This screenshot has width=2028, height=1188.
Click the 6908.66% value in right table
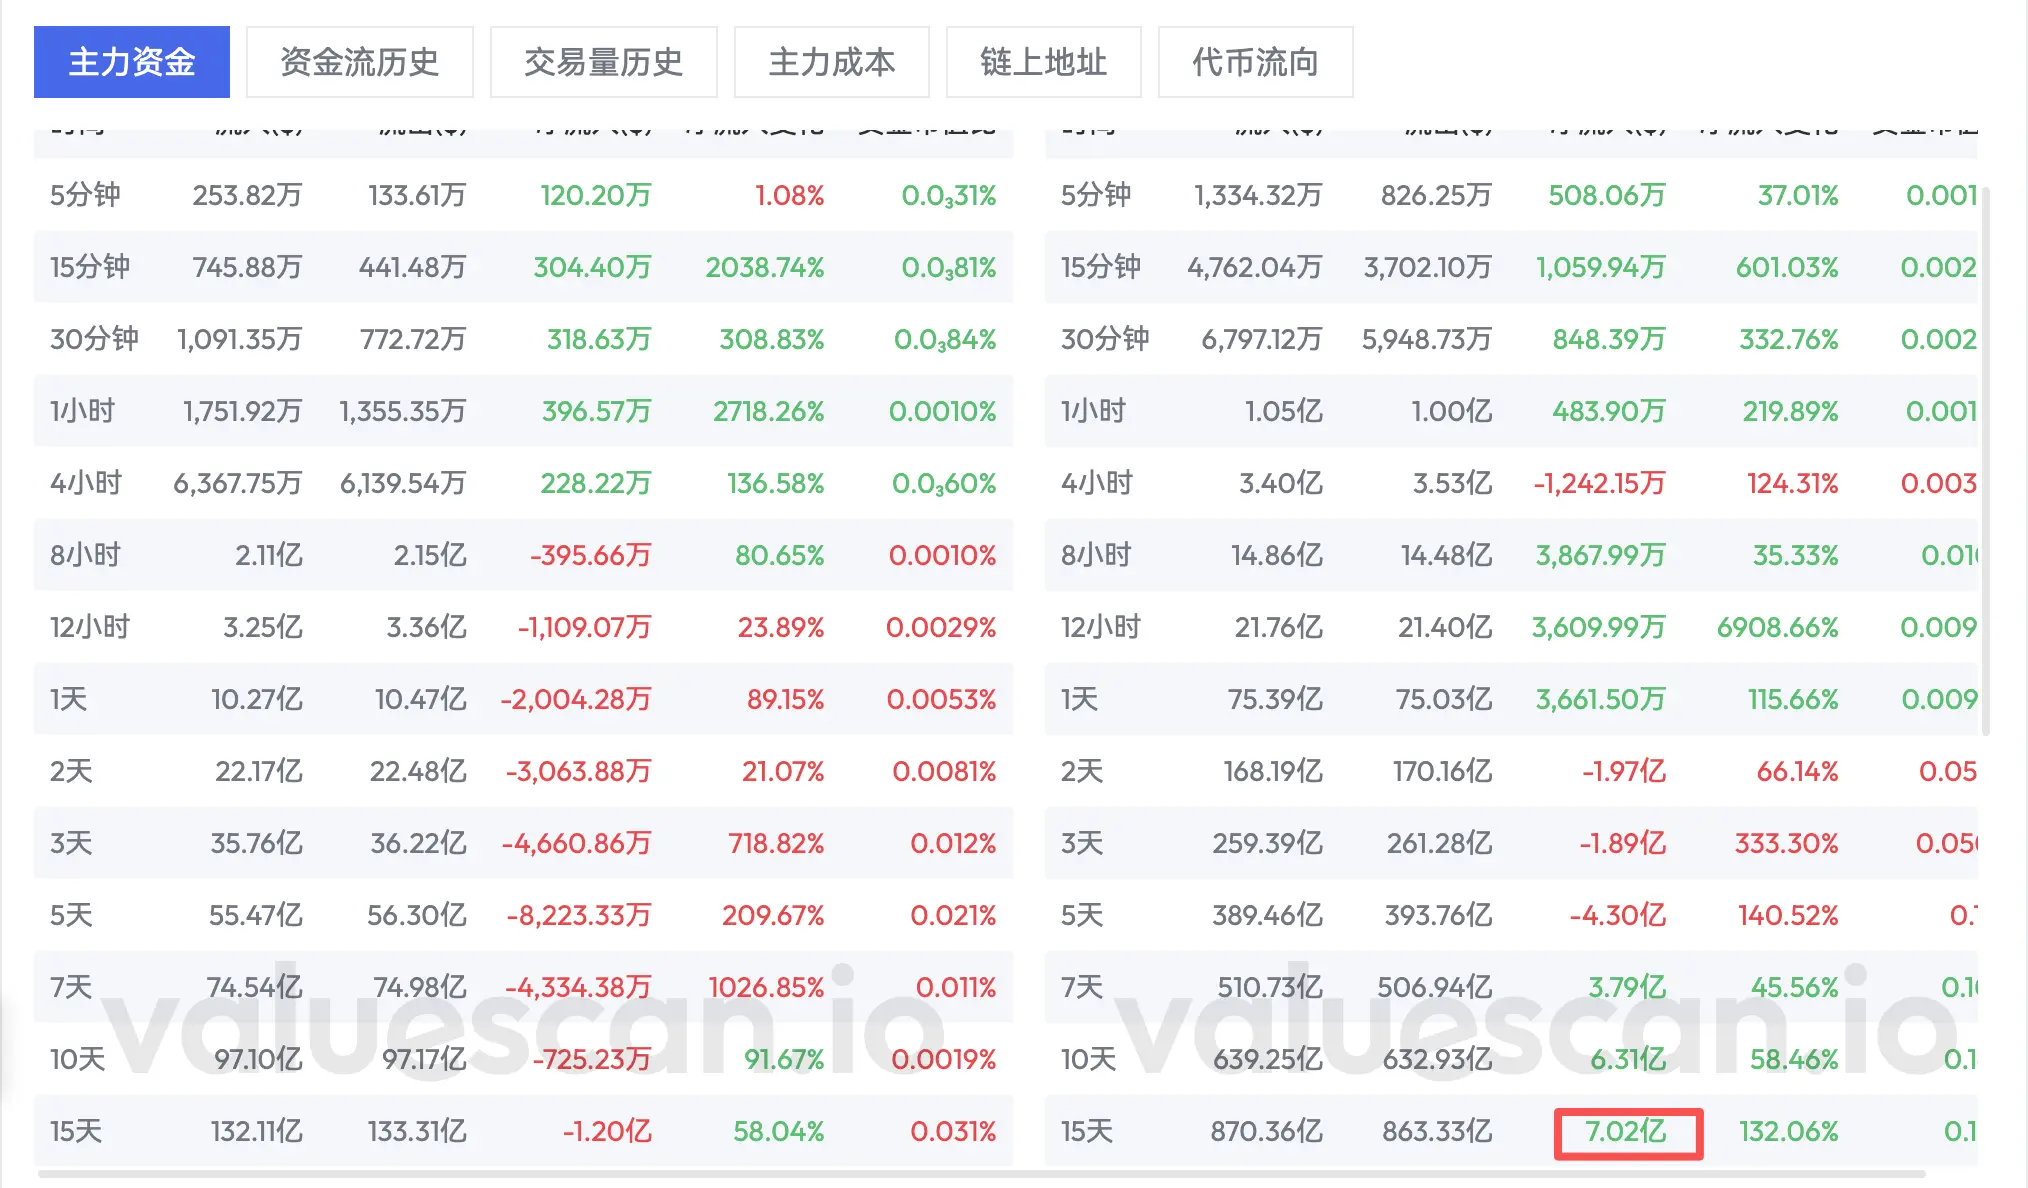click(1777, 627)
